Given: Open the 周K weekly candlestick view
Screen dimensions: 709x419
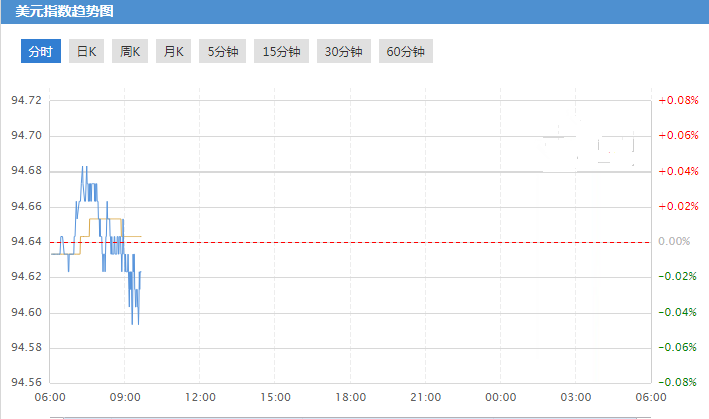Looking at the screenshot, I should click(x=130, y=52).
